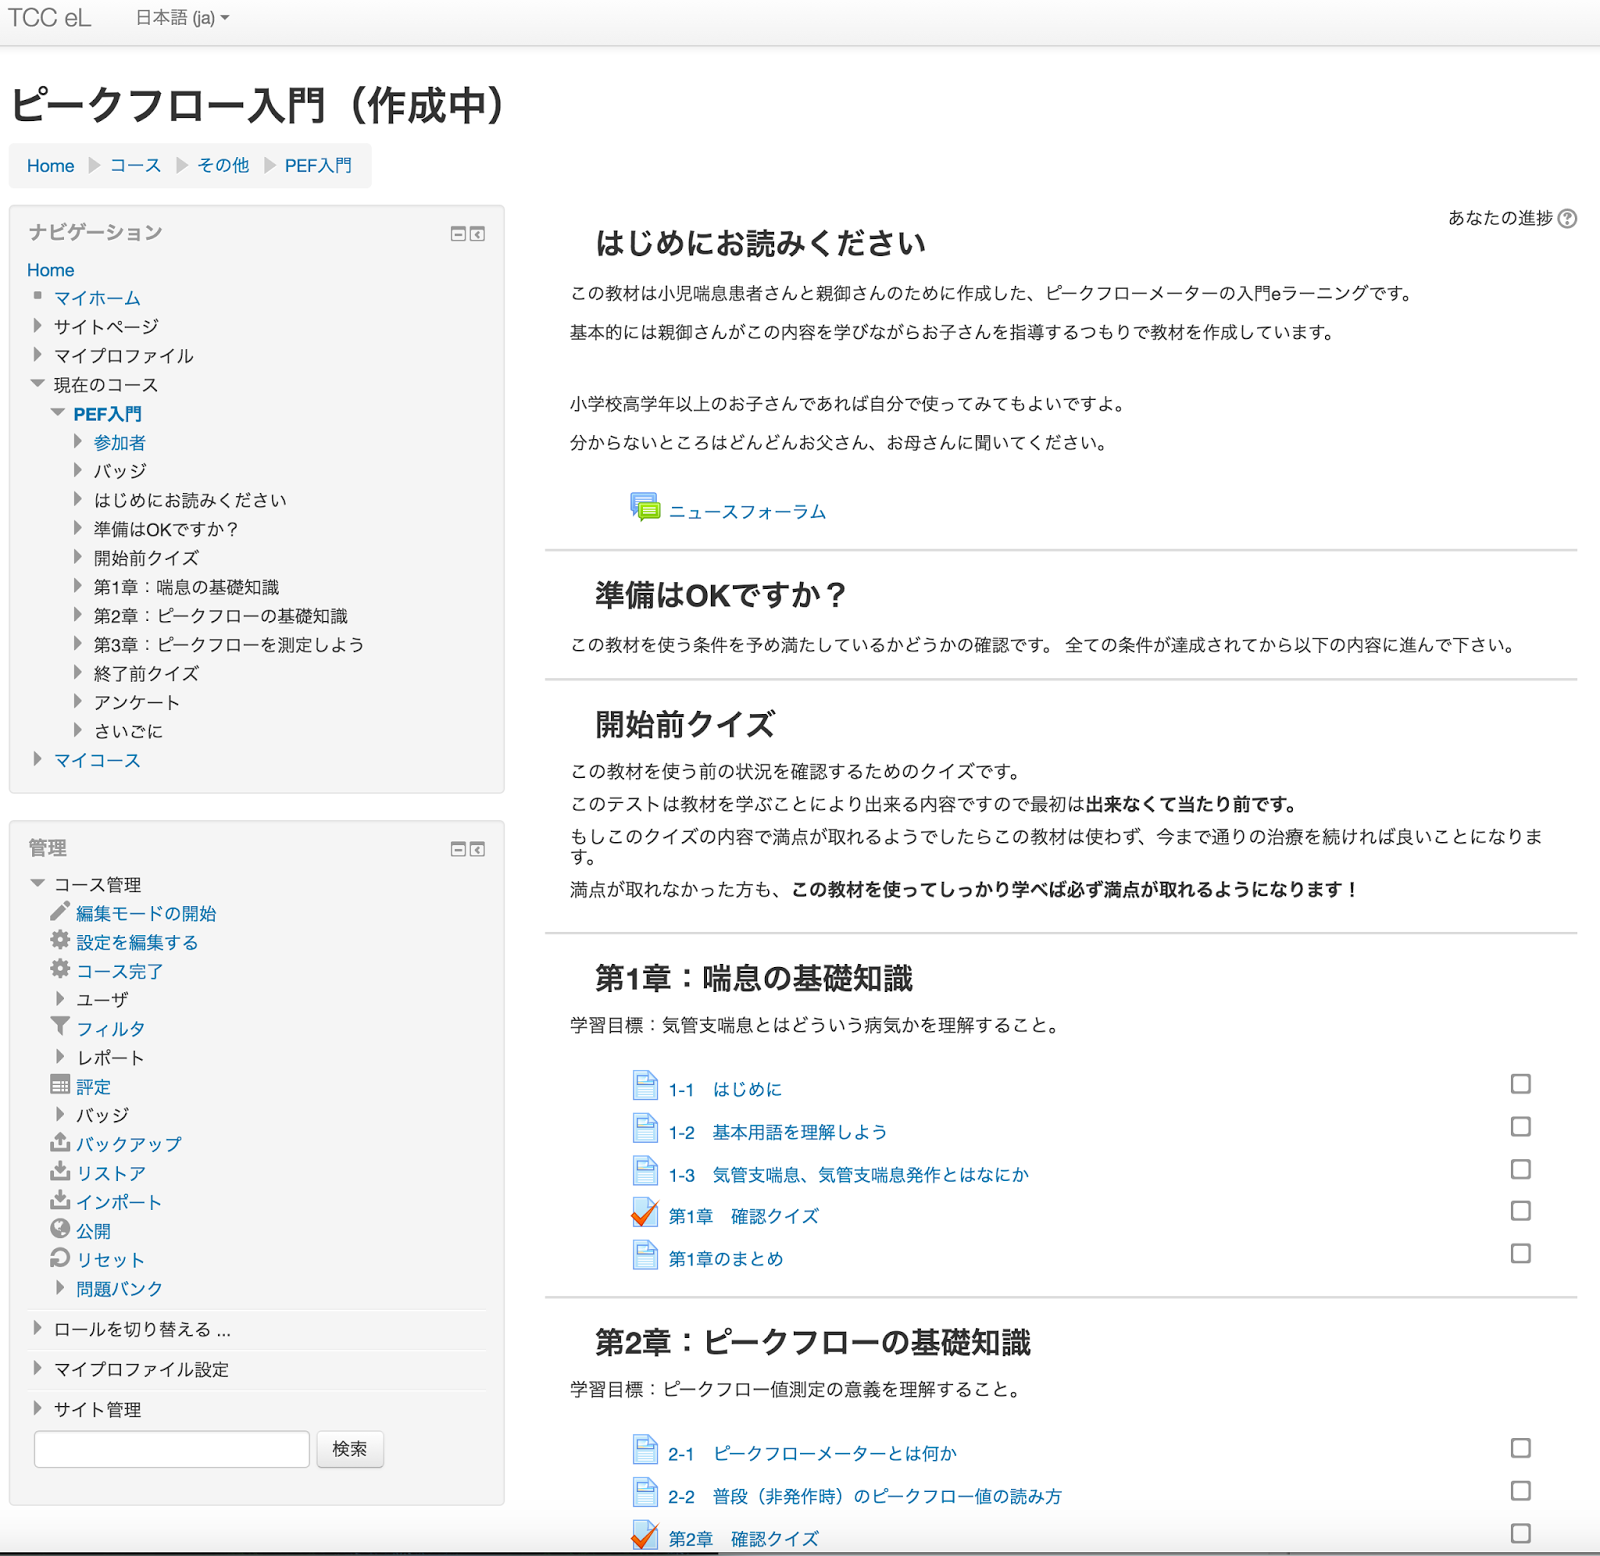
Task: Click the grades table icon for 評定
Action: click(x=60, y=1085)
